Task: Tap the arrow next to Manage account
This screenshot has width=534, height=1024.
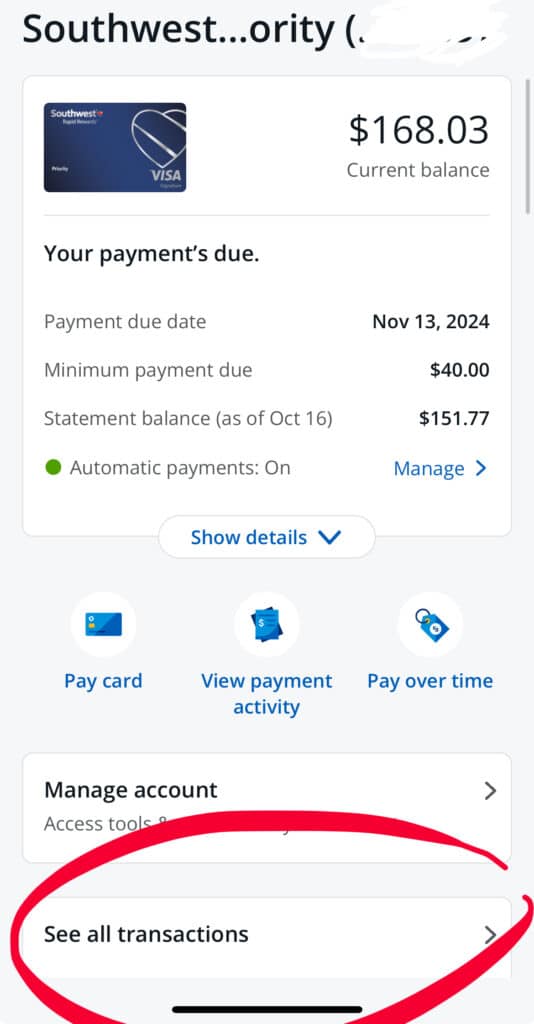Action: (x=490, y=792)
